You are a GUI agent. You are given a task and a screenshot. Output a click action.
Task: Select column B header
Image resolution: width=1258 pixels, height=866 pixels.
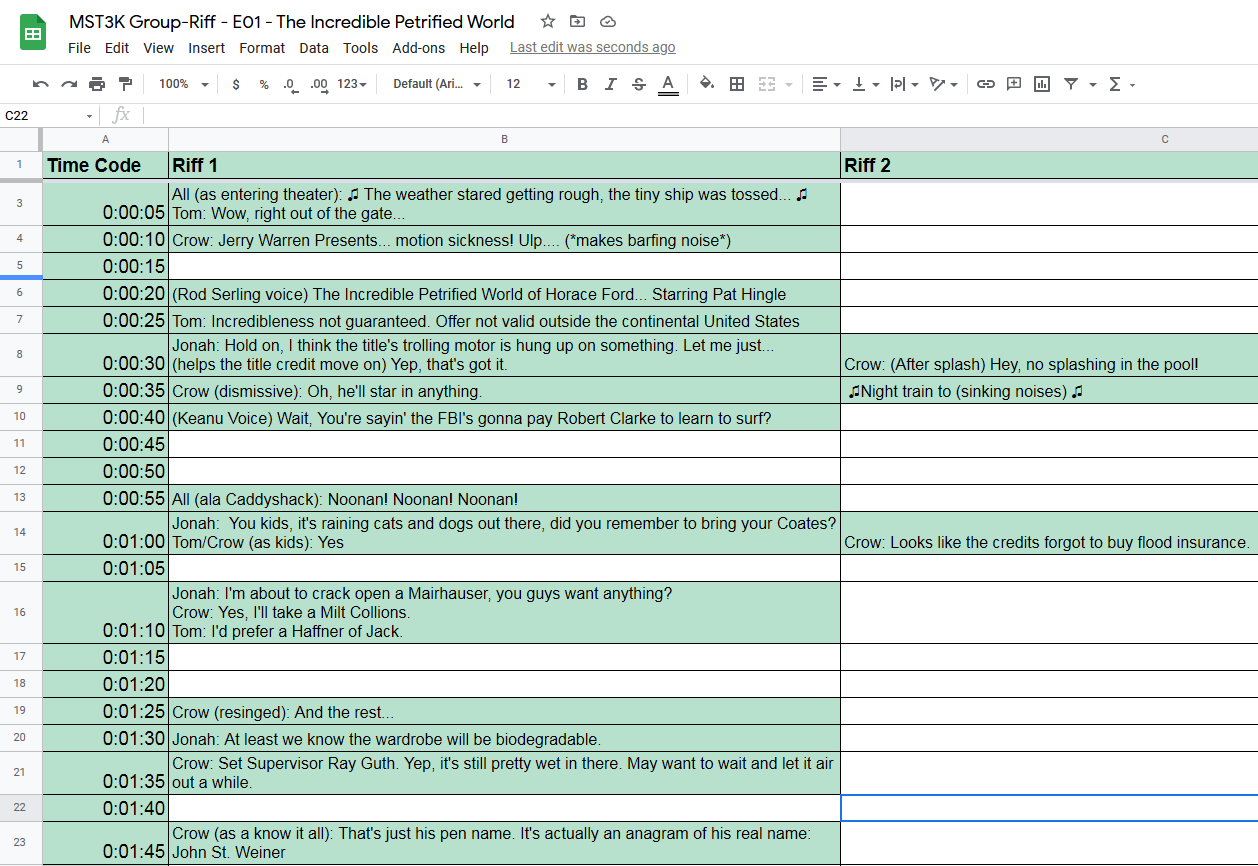coord(504,139)
